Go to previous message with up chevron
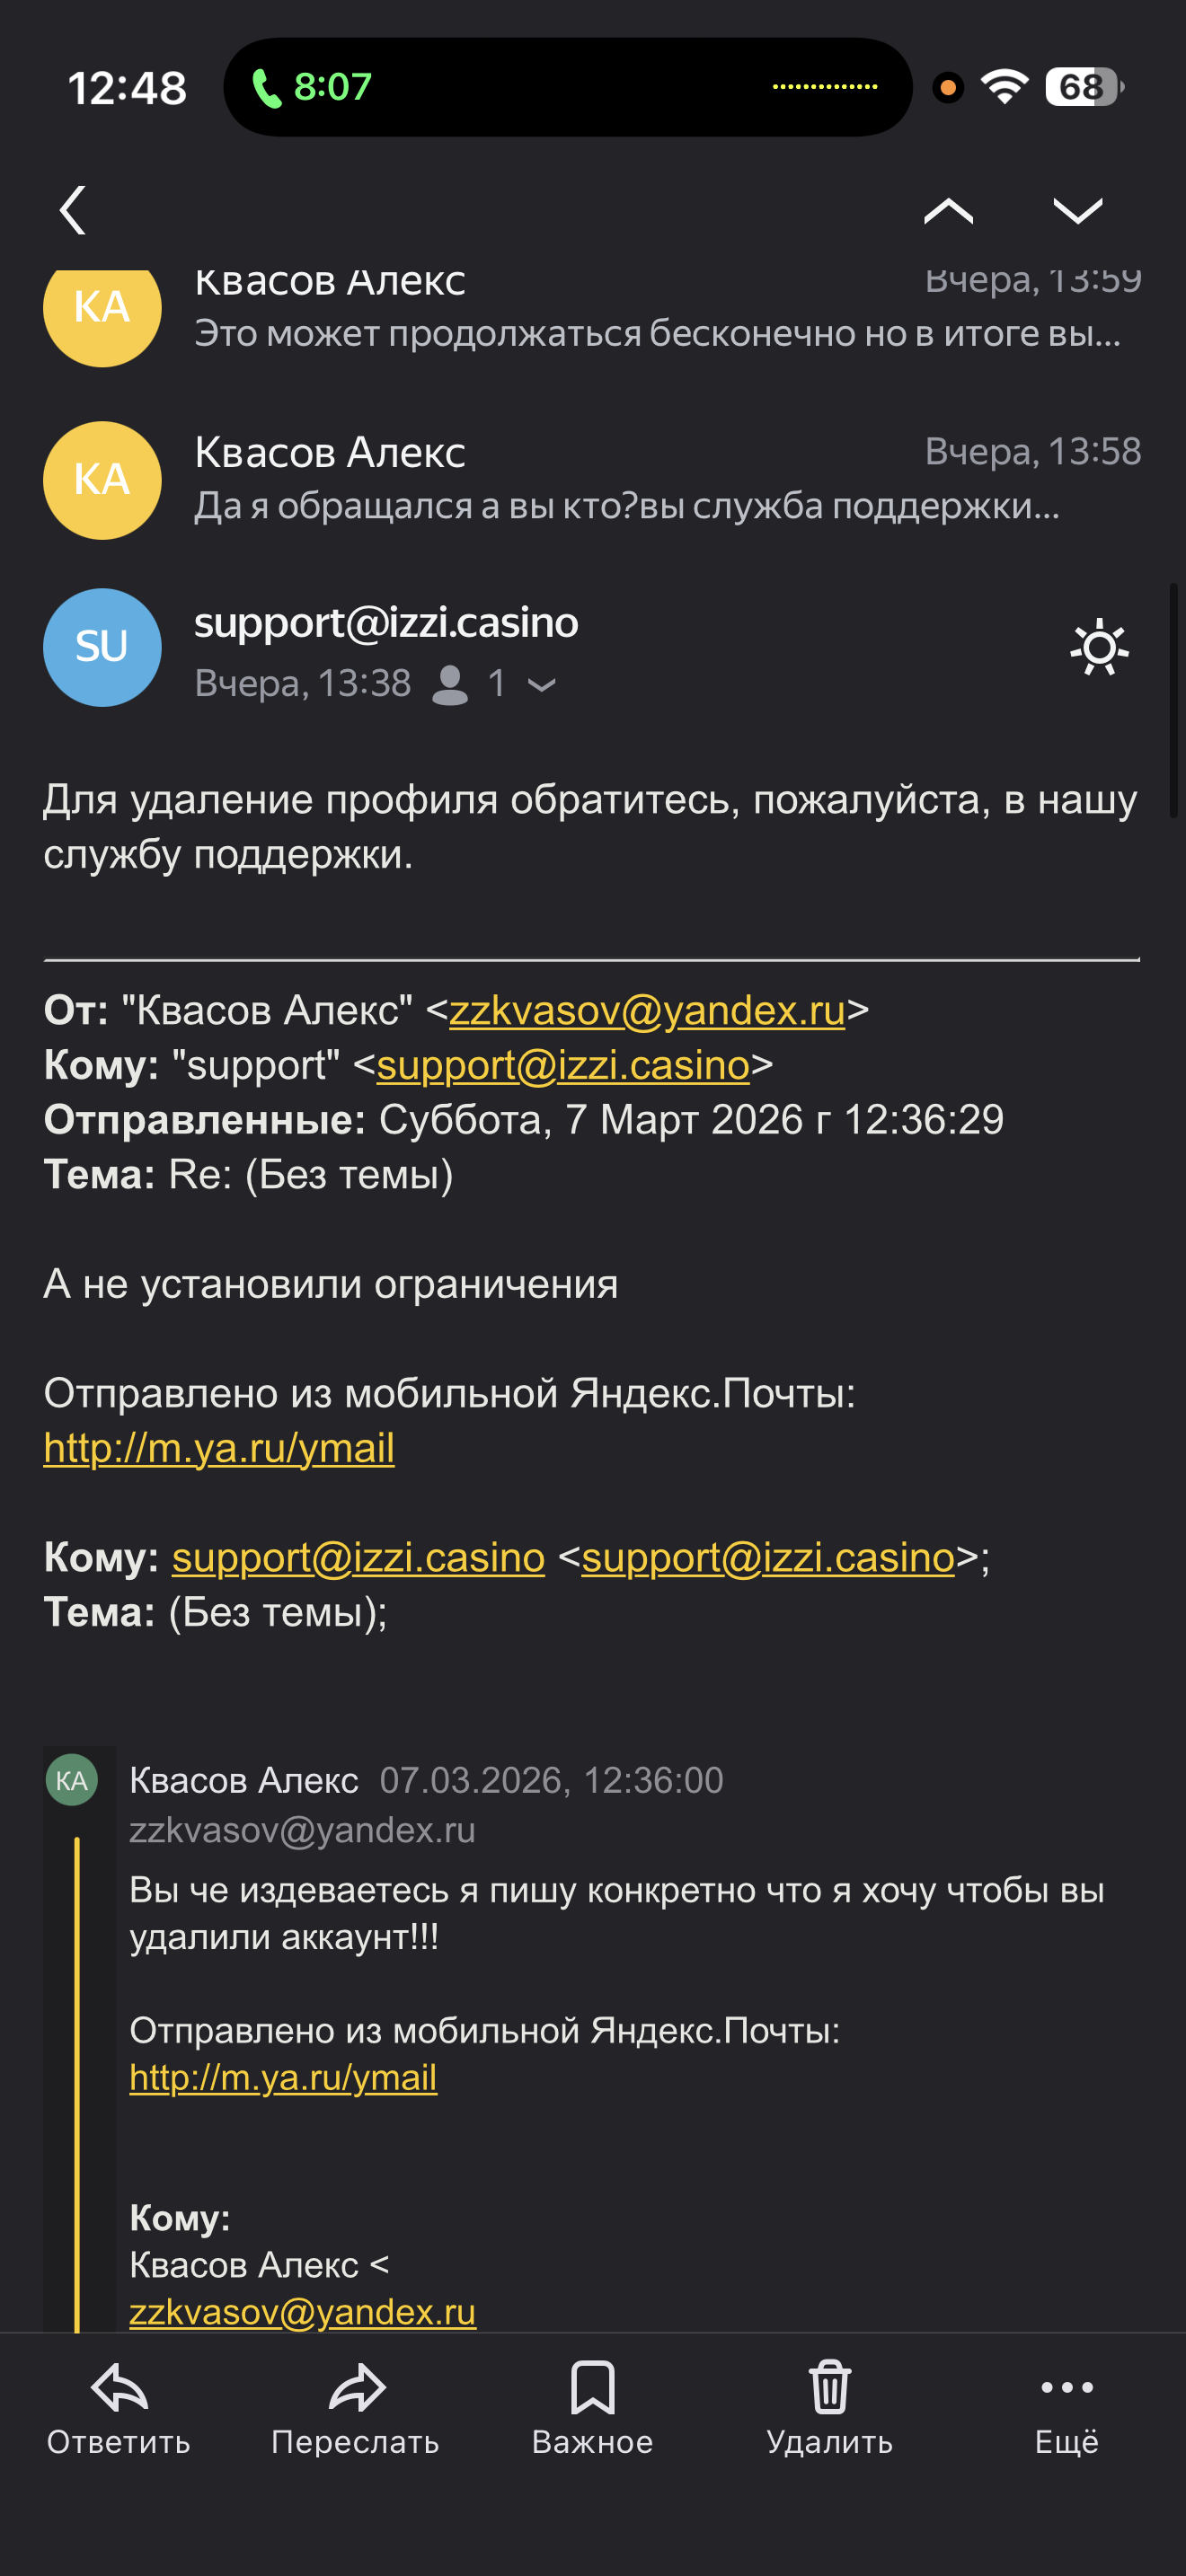This screenshot has width=1186, height=2576. click(947, 210)
